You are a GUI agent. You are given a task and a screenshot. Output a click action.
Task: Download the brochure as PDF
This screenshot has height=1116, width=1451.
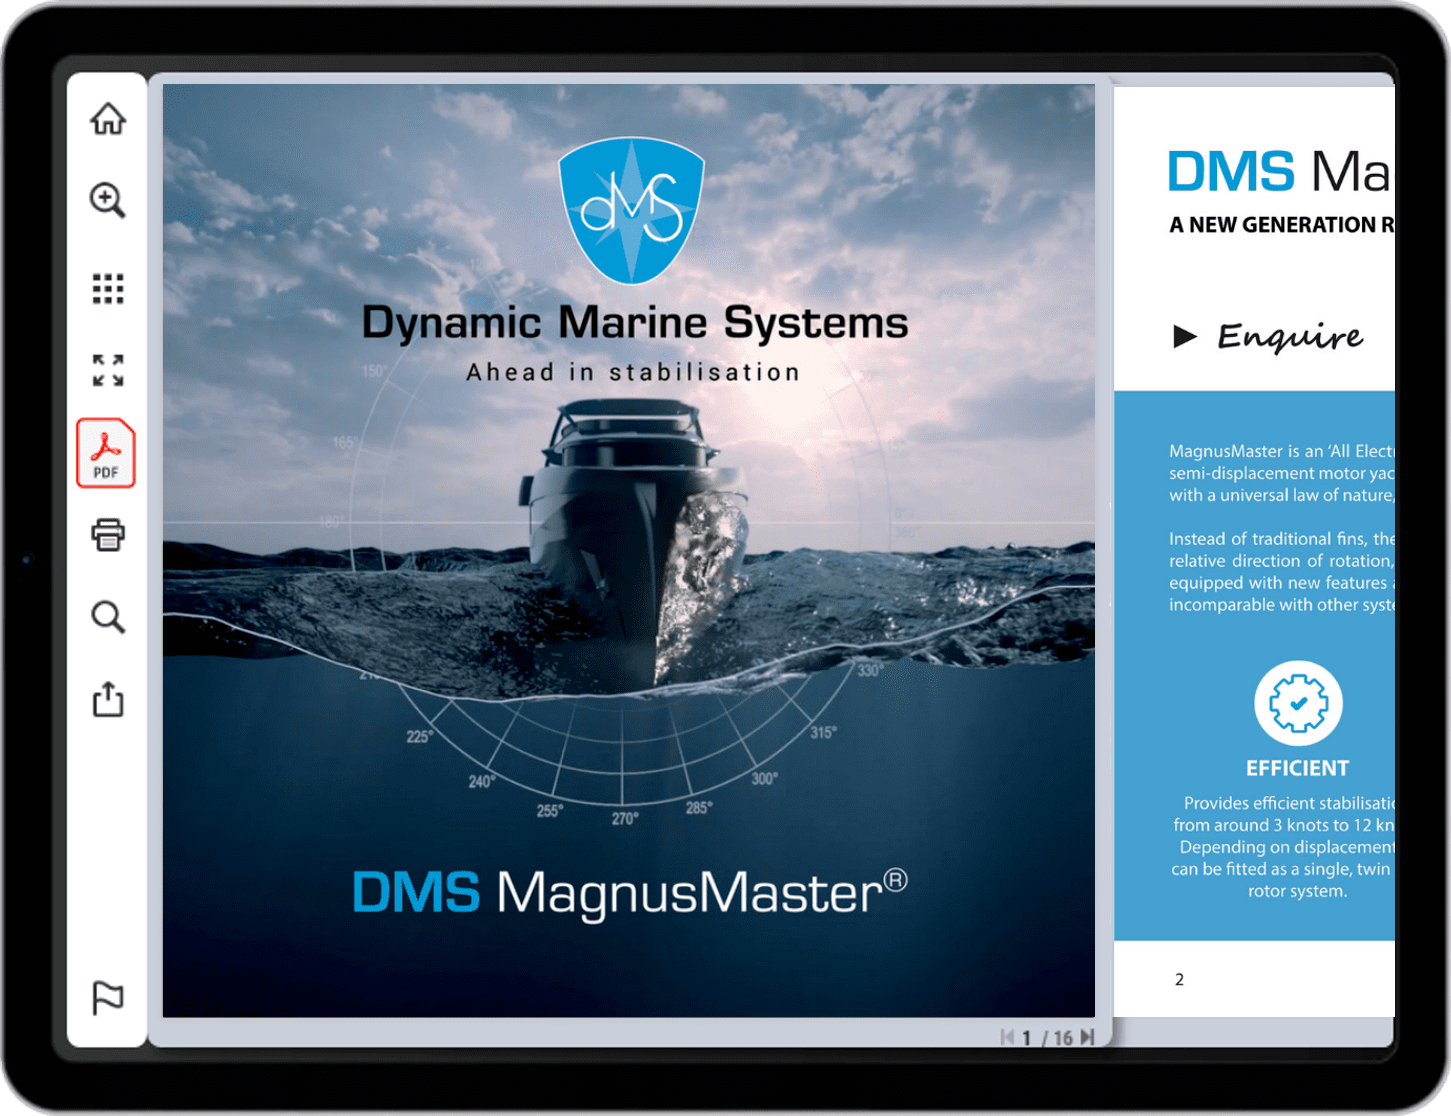106,453
